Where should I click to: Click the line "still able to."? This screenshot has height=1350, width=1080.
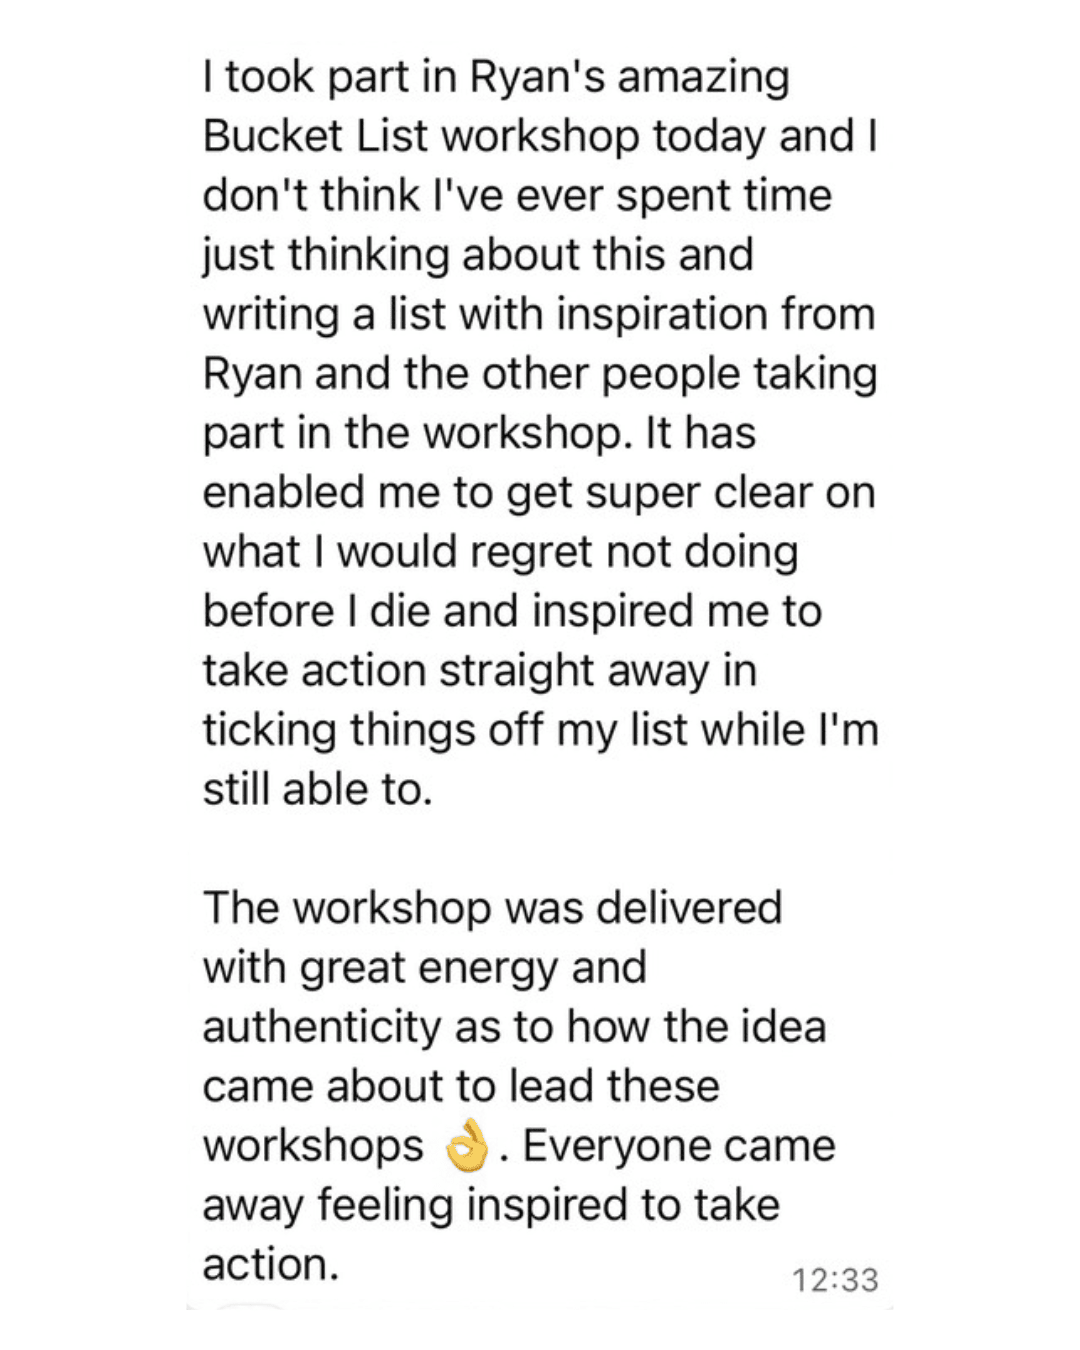(x=317, y=789)
